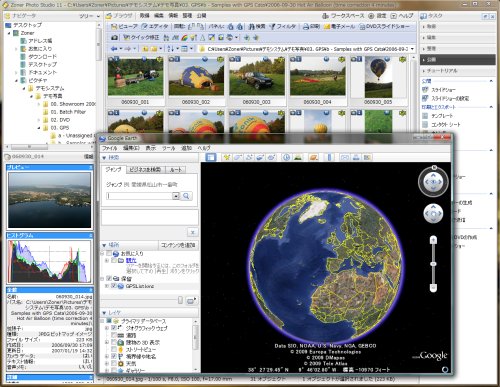
Task: Add a placemark with the yellow pin icon
Action: (x=227, y=157)
